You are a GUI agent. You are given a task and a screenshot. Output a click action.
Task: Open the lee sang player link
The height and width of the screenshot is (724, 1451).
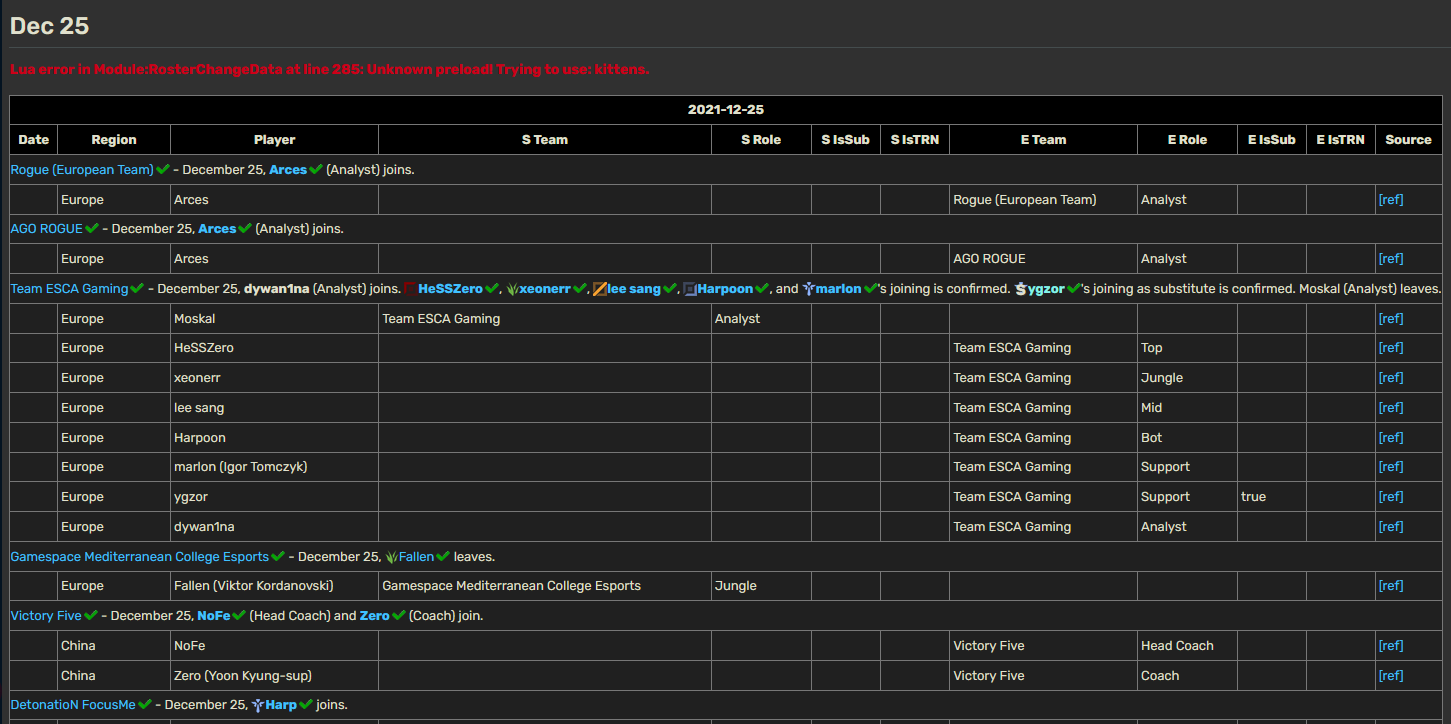(634, 289)
